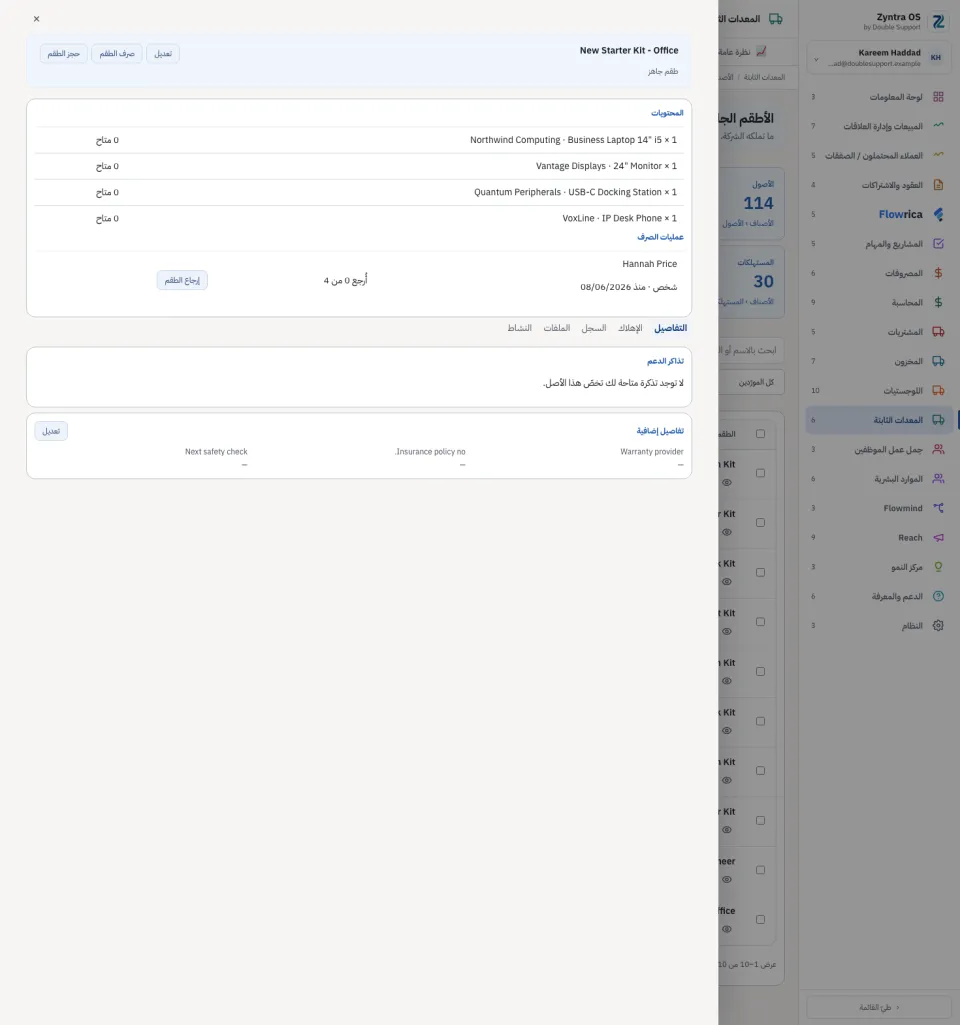Click the النظام settings gear icon
This screenshot has width=960, height=1025.
(938, 626)
